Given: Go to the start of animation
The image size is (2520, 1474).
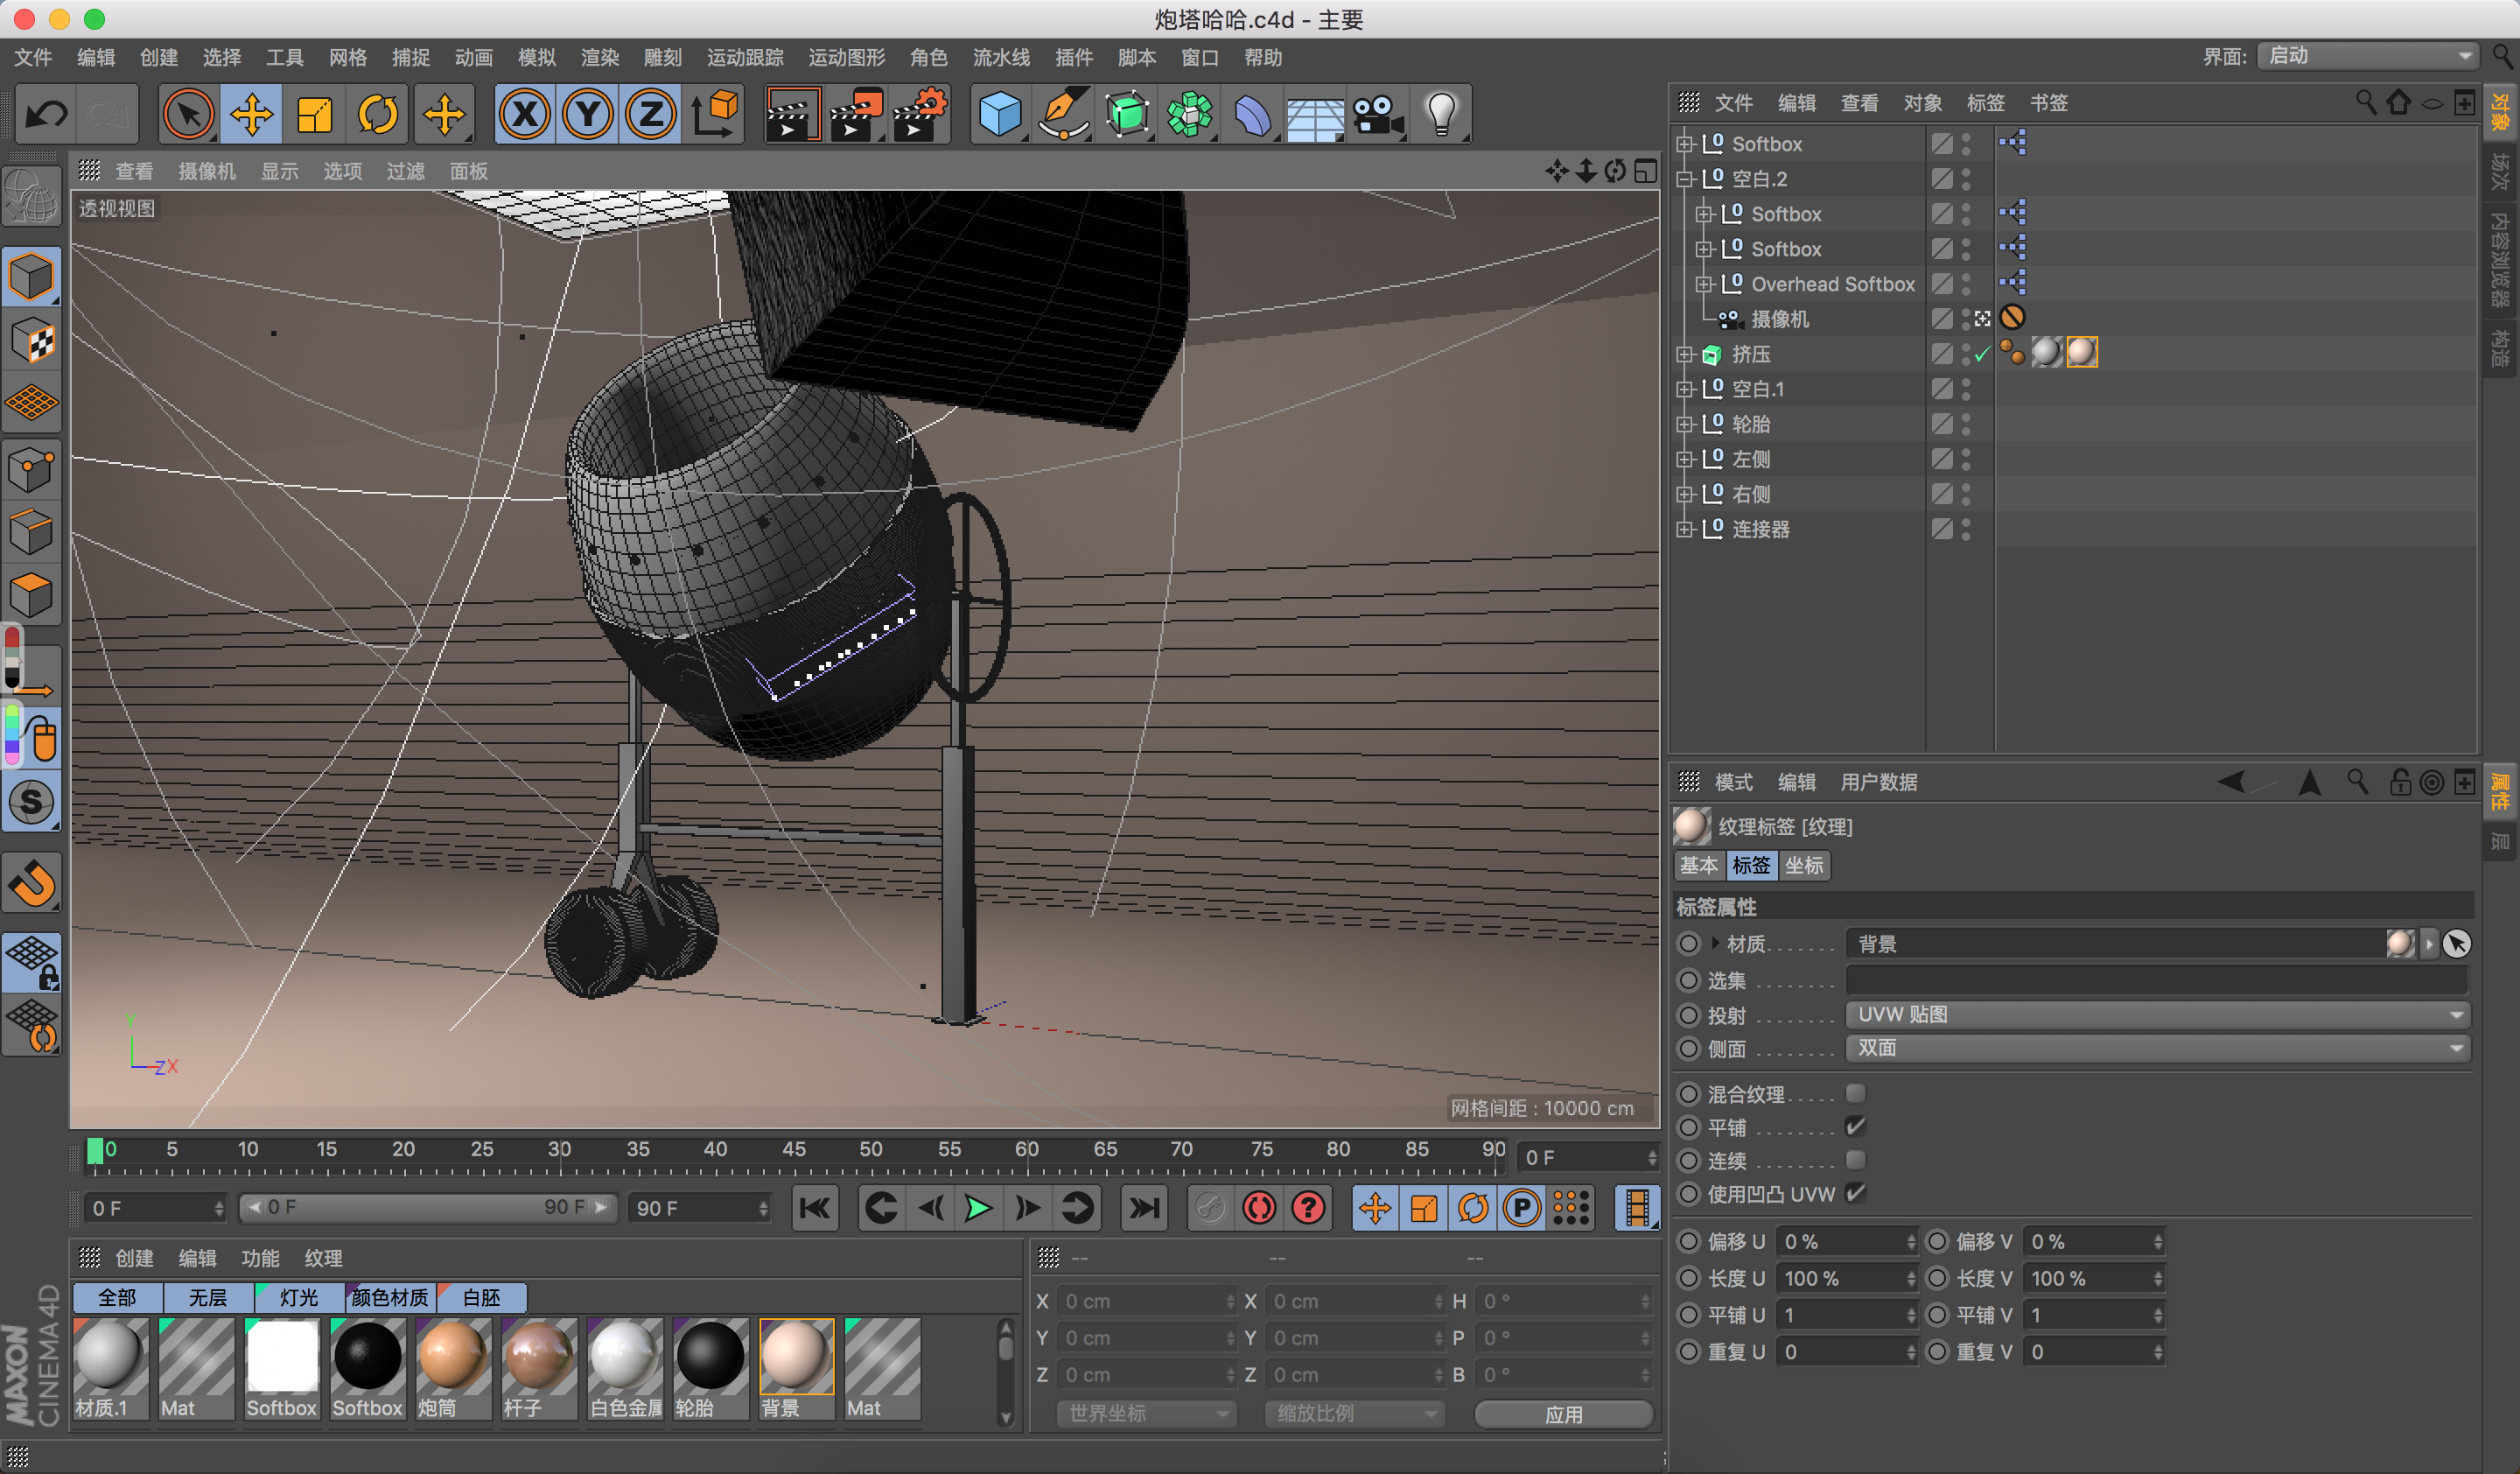Looking at the screenshot, I should (815, 1208).
